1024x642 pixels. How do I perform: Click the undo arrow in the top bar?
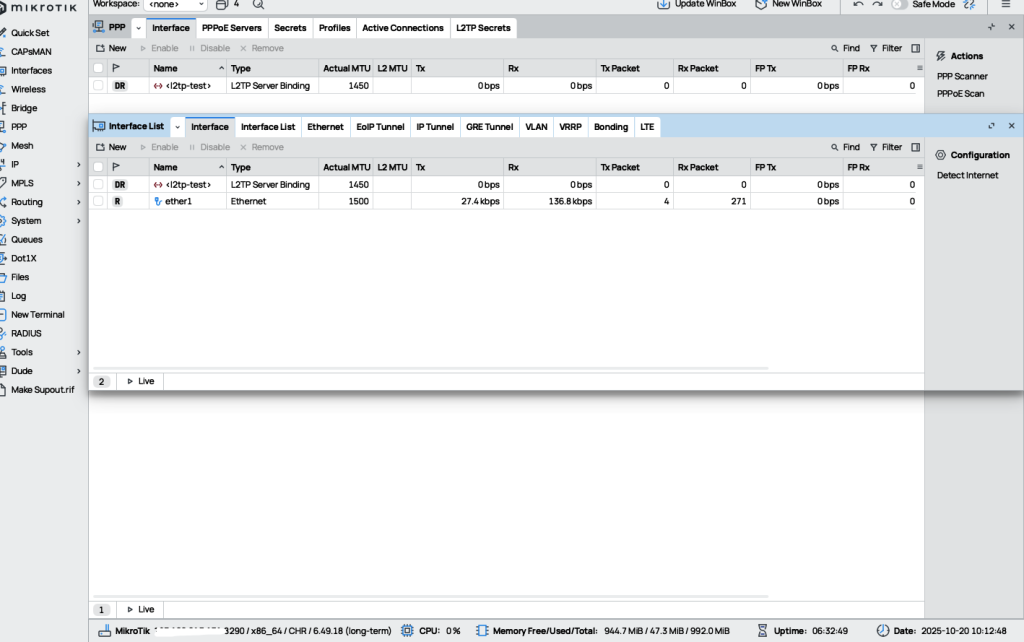[858, 4]
